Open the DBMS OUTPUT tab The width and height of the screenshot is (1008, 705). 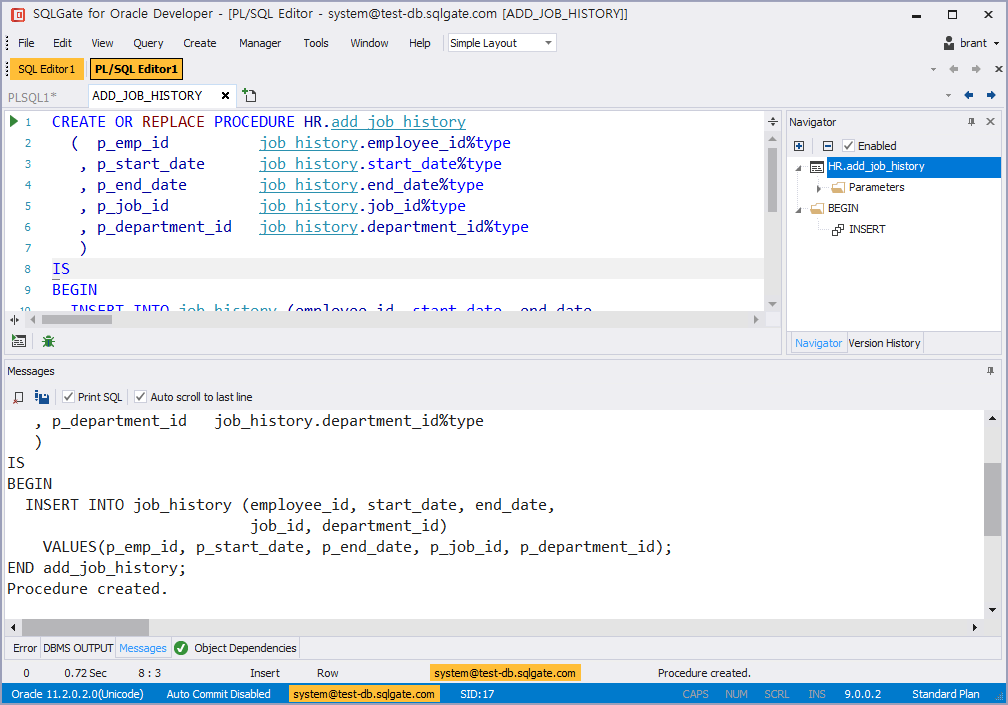[78, 648]
